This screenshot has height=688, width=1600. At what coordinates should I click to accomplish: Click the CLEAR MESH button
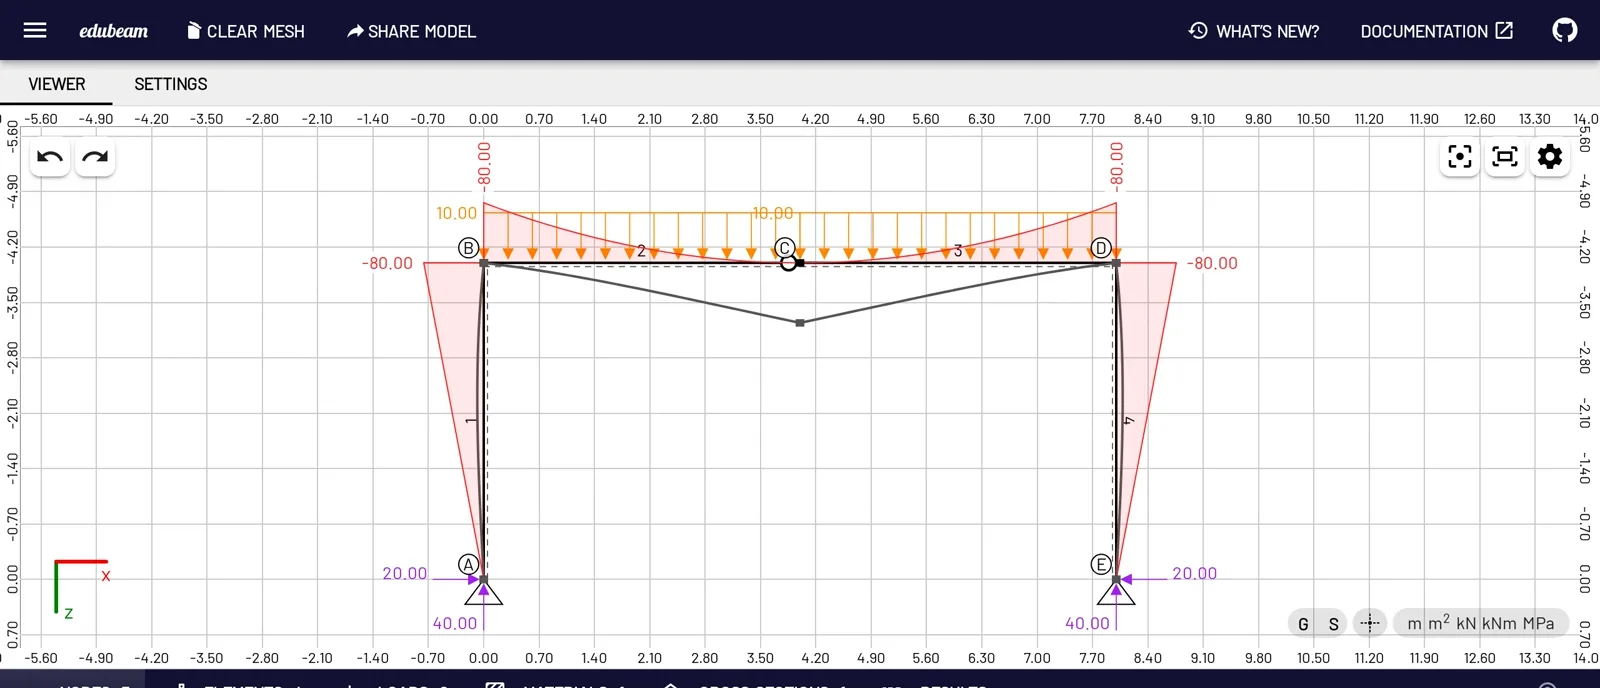[x=245, y=31]
